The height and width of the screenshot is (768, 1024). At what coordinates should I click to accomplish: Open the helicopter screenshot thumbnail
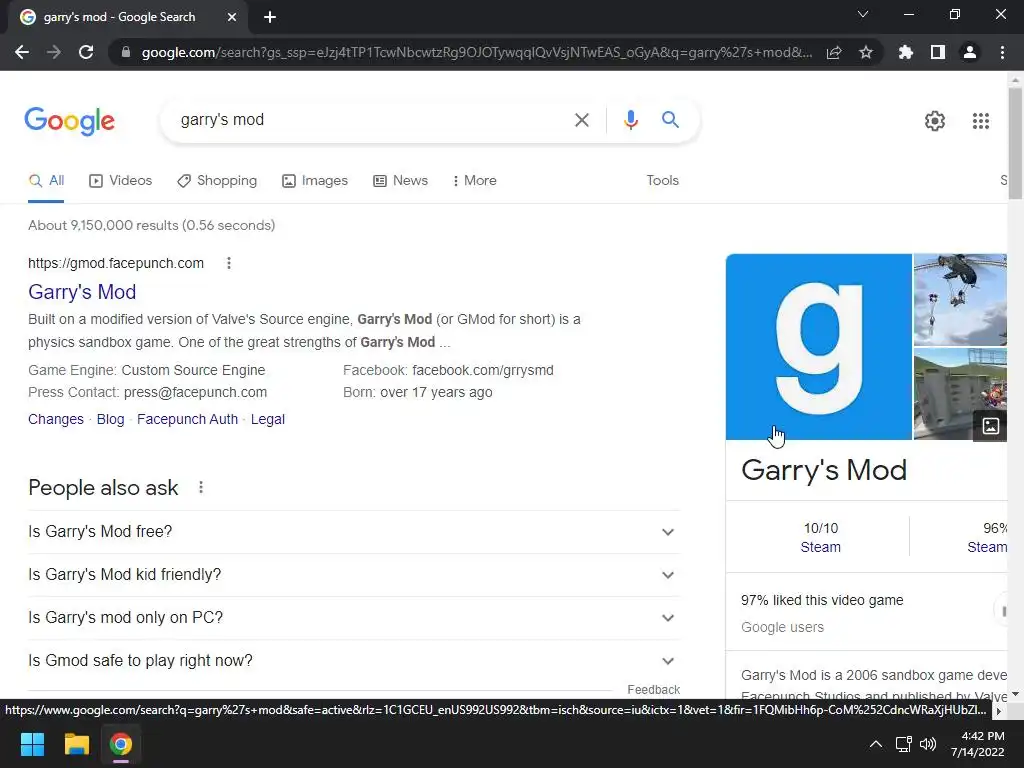pyautogui.click(x=960, y=300)
